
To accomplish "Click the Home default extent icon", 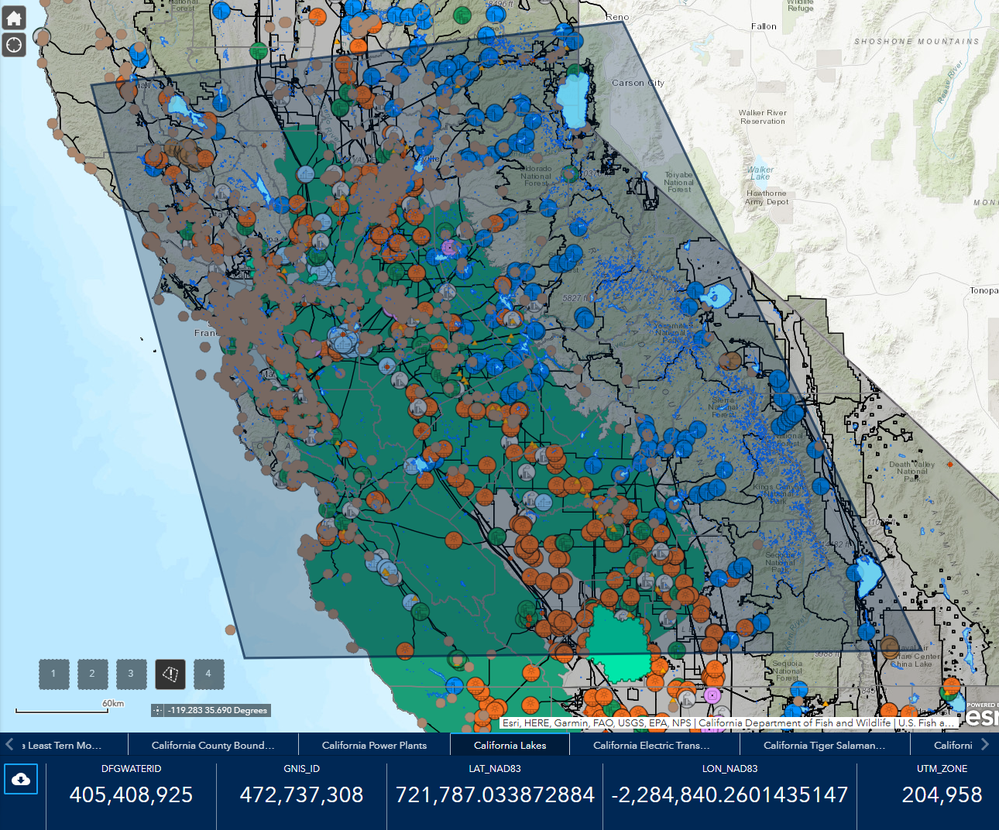I will tap(14, 17).
